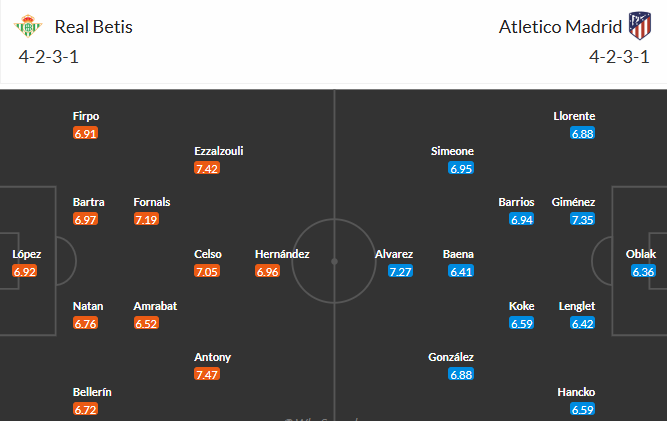The height and width of the screenshot is (421, 667).
Task: Click Lenglet's 6.42 rating badge
Action: [581, 323]
